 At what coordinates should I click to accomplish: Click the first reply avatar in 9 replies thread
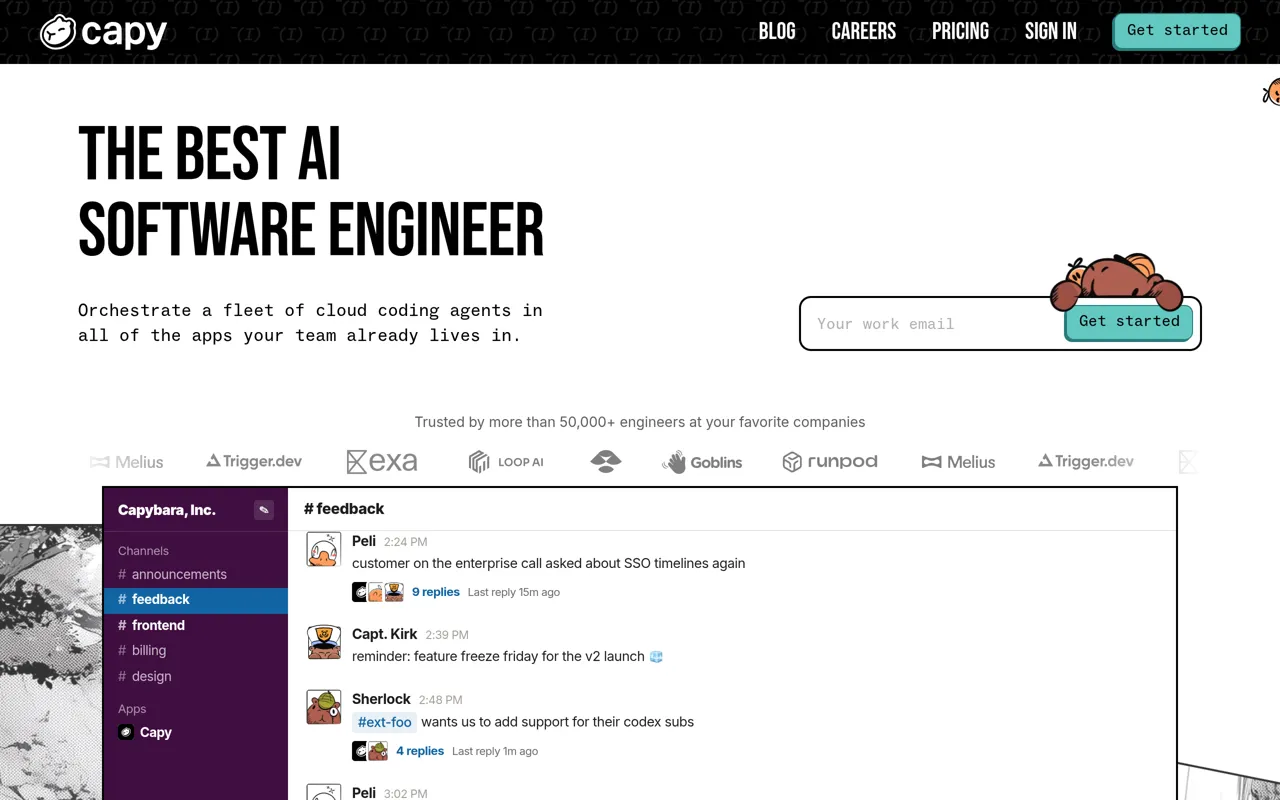point(360,592)
